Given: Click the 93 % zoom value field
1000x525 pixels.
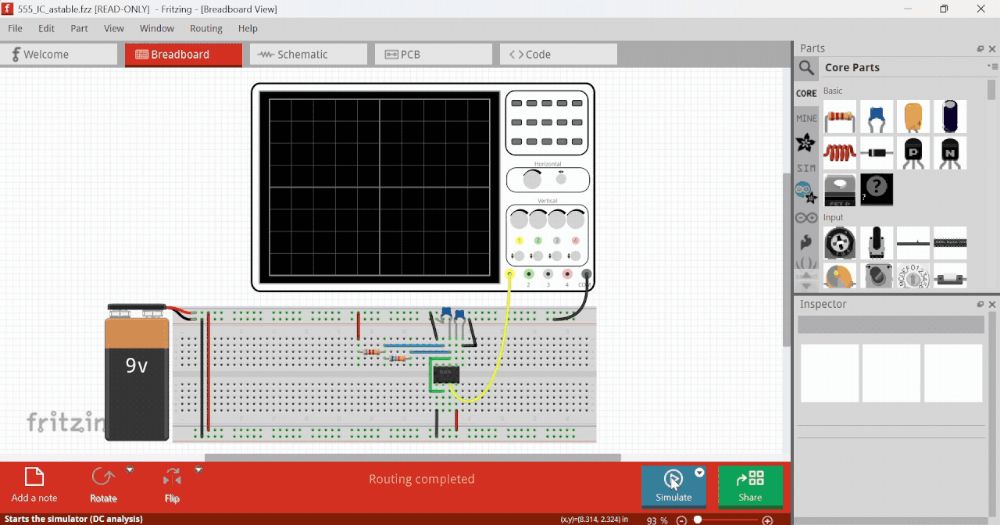Looking at the screenshot, I should click(657, 521).
